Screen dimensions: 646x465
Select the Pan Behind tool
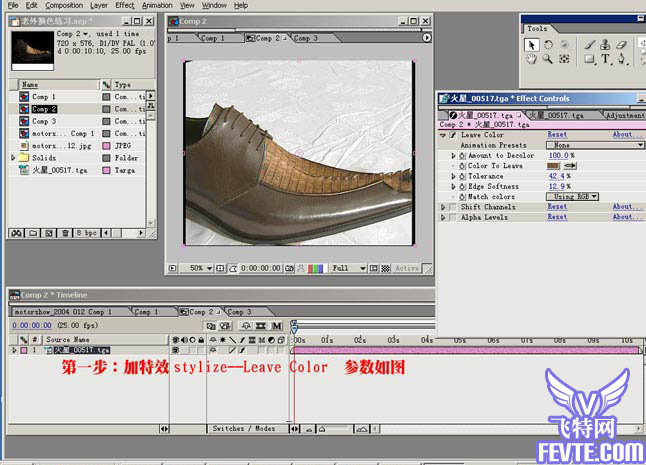point(564,59)
